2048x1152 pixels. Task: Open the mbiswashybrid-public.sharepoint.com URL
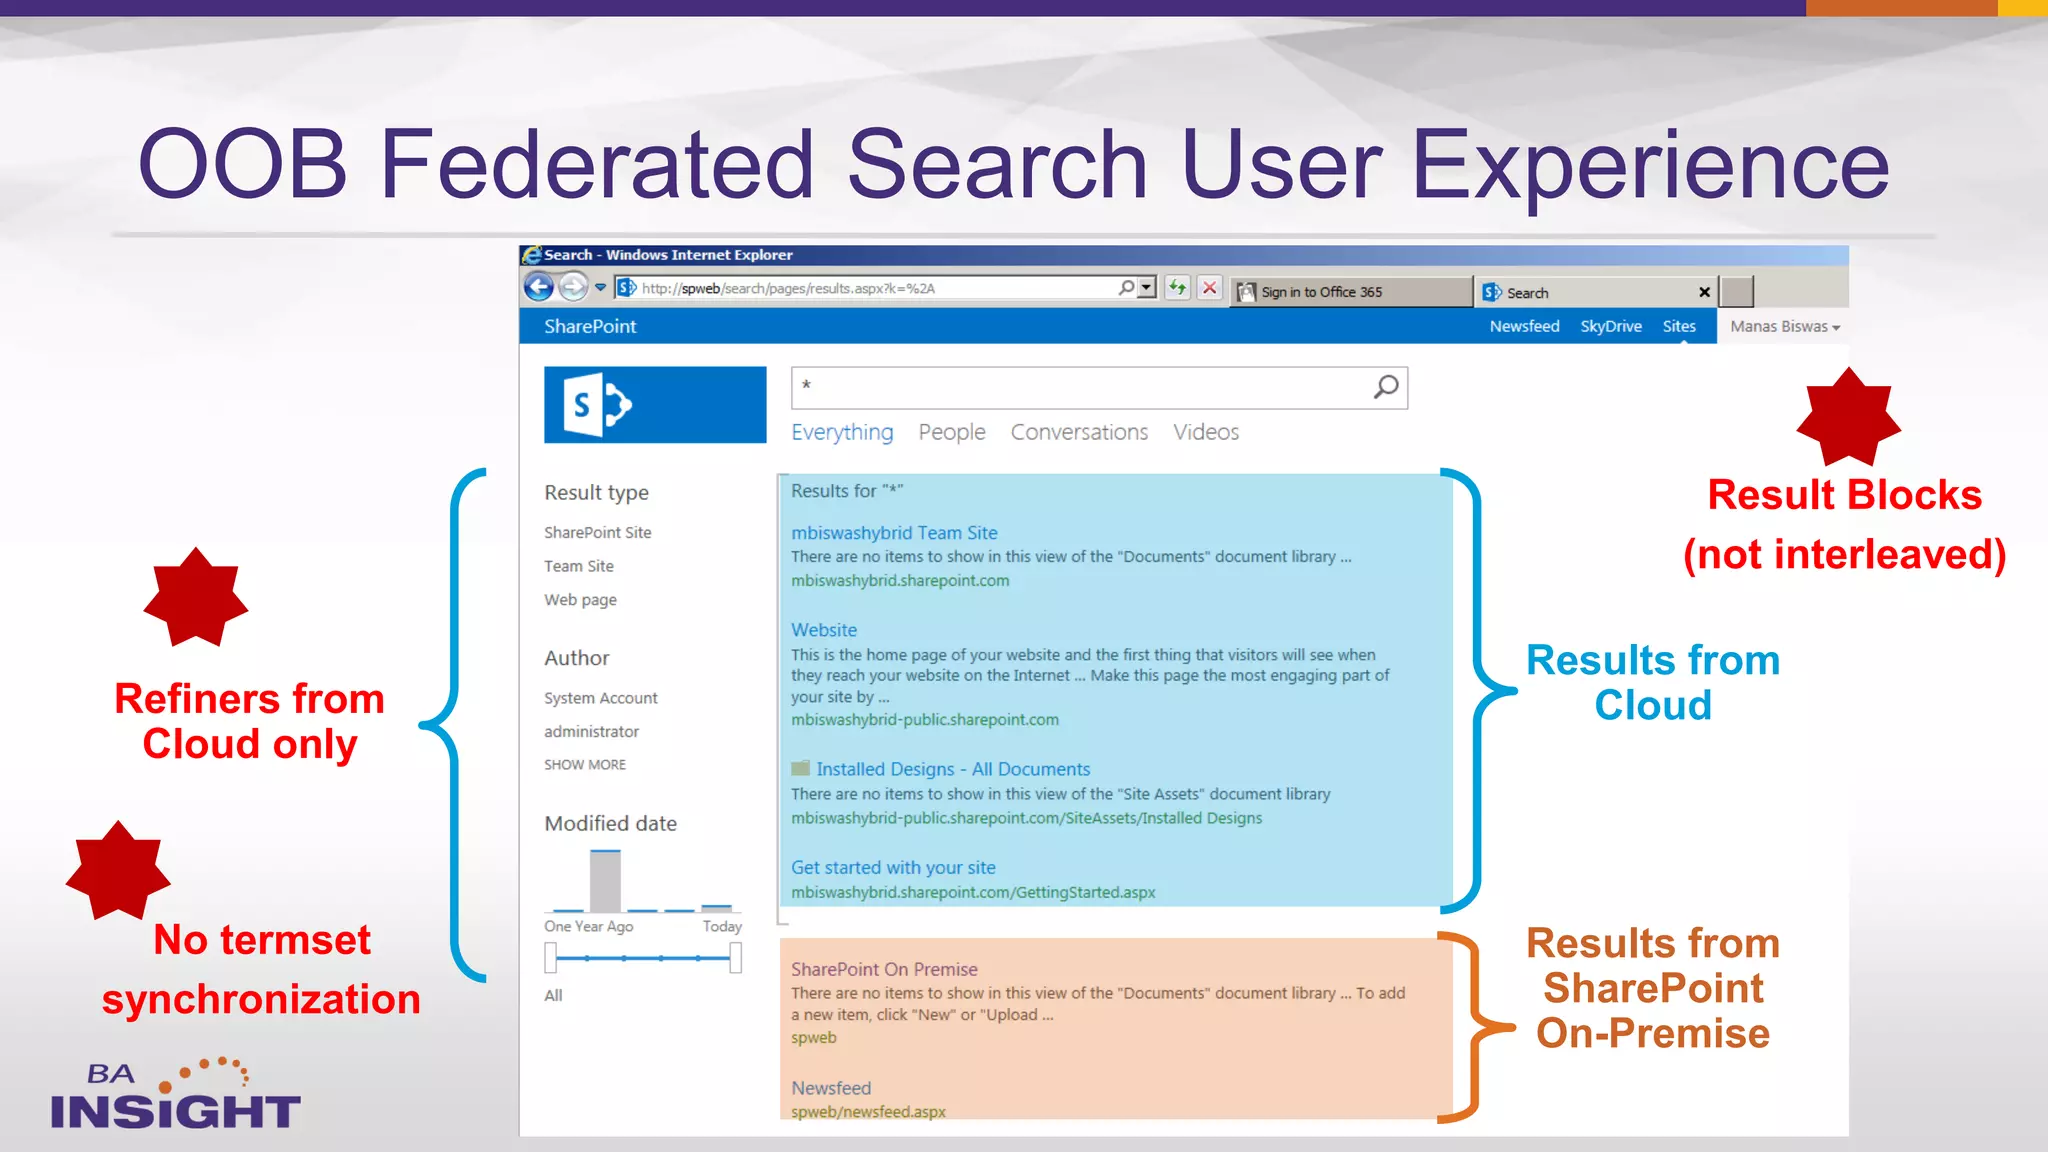tap(925, 720)
